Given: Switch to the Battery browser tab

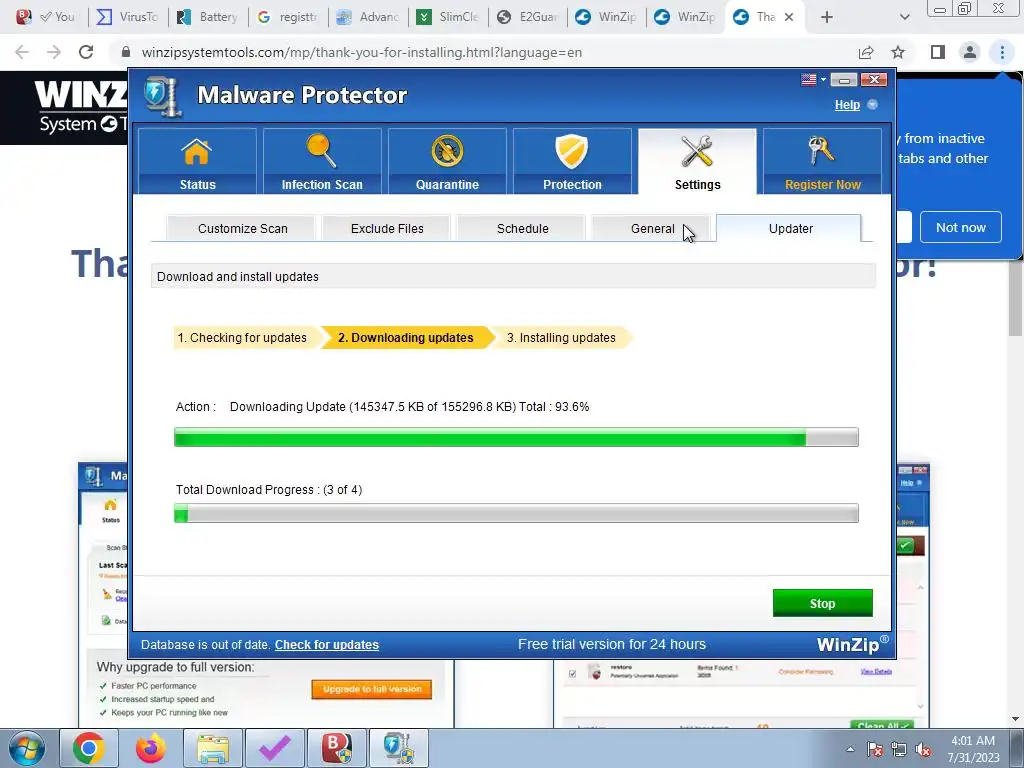Looking at the screenshot, I should point(208,17).
